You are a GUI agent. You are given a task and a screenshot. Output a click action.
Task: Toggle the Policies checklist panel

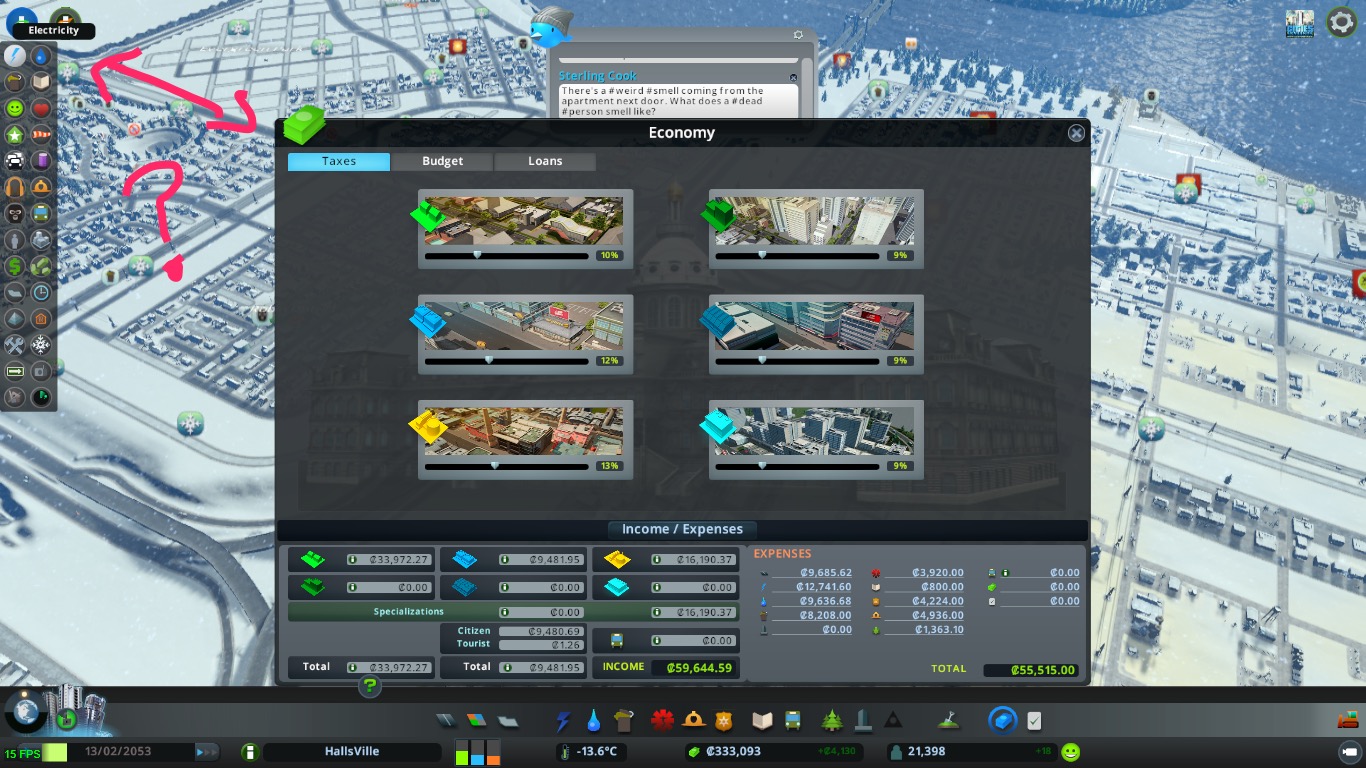1035,720
